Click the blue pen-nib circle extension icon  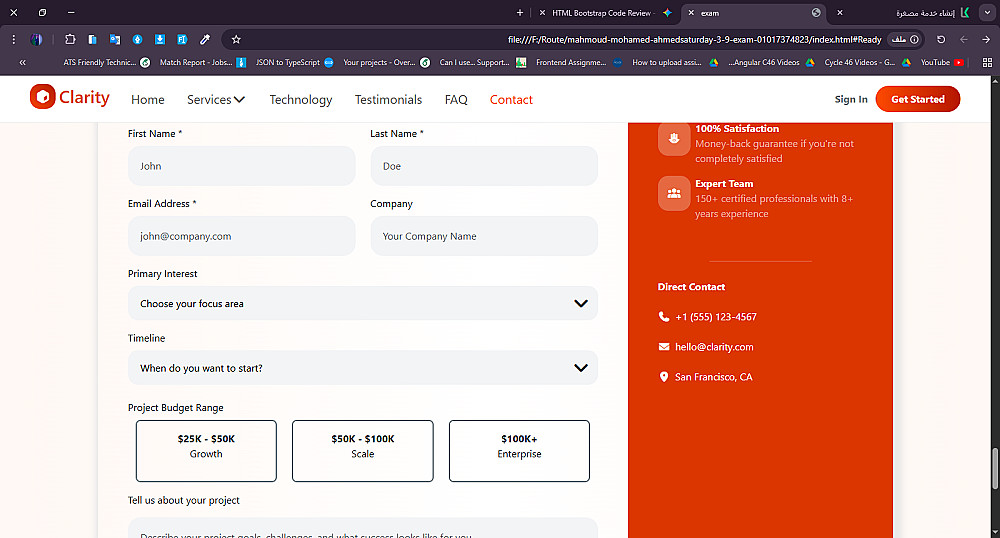pos(137,40)
